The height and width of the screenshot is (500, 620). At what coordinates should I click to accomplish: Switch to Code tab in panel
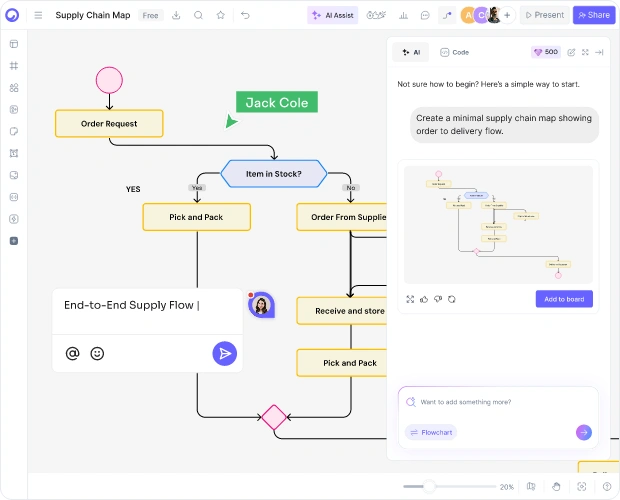click(455, 52)
